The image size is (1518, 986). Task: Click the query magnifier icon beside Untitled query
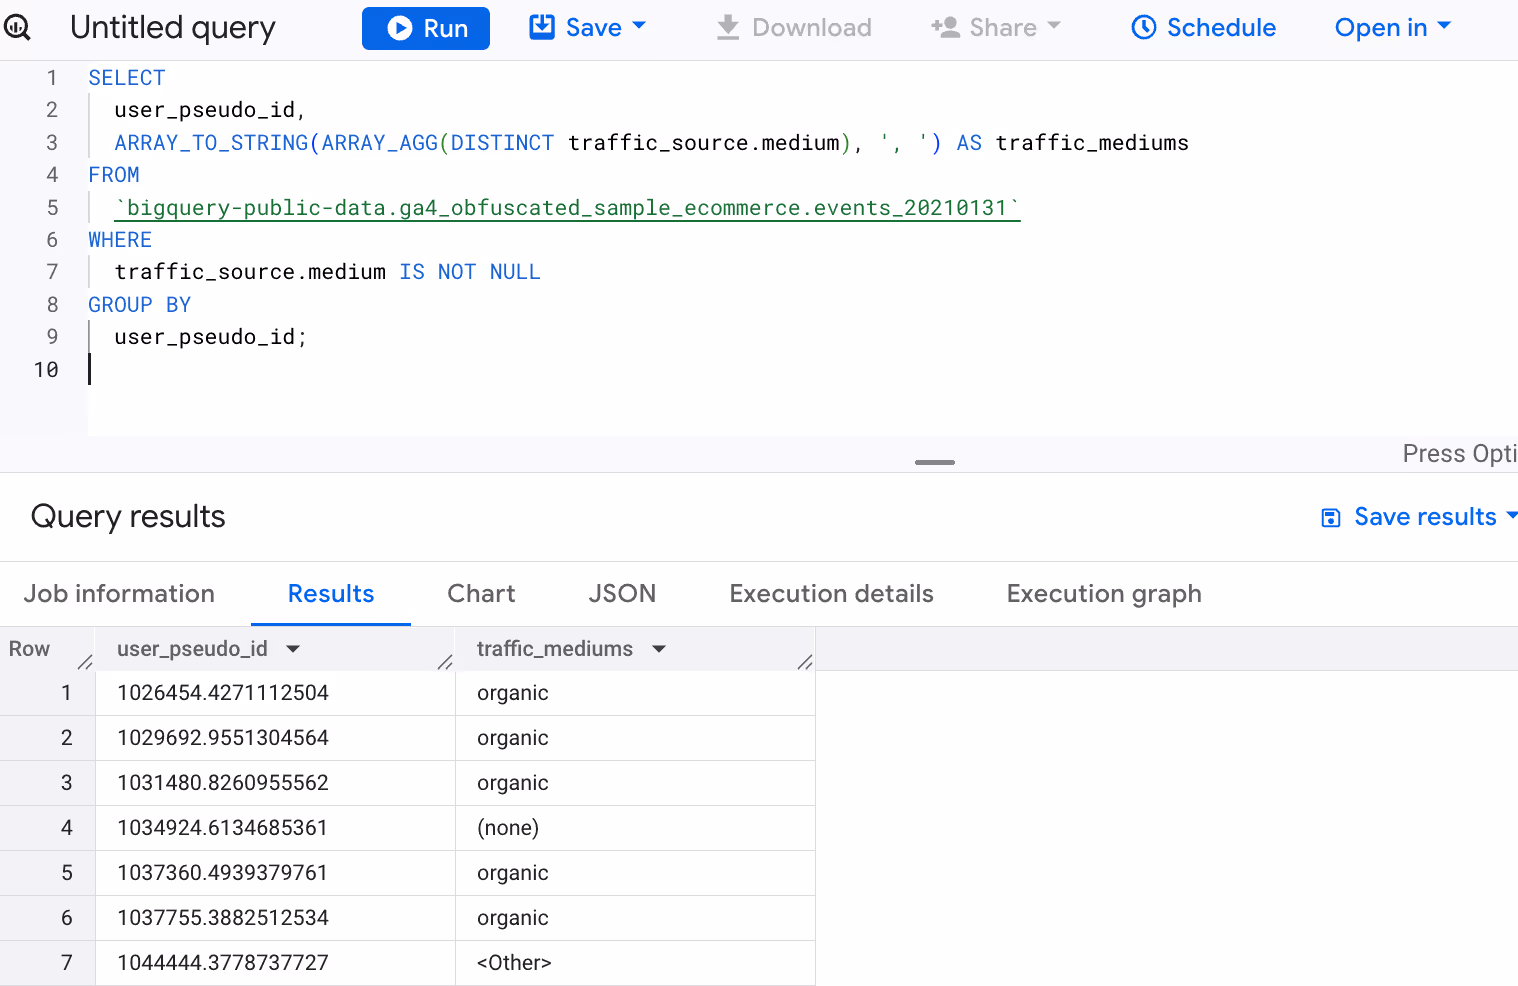coord(17,27)
